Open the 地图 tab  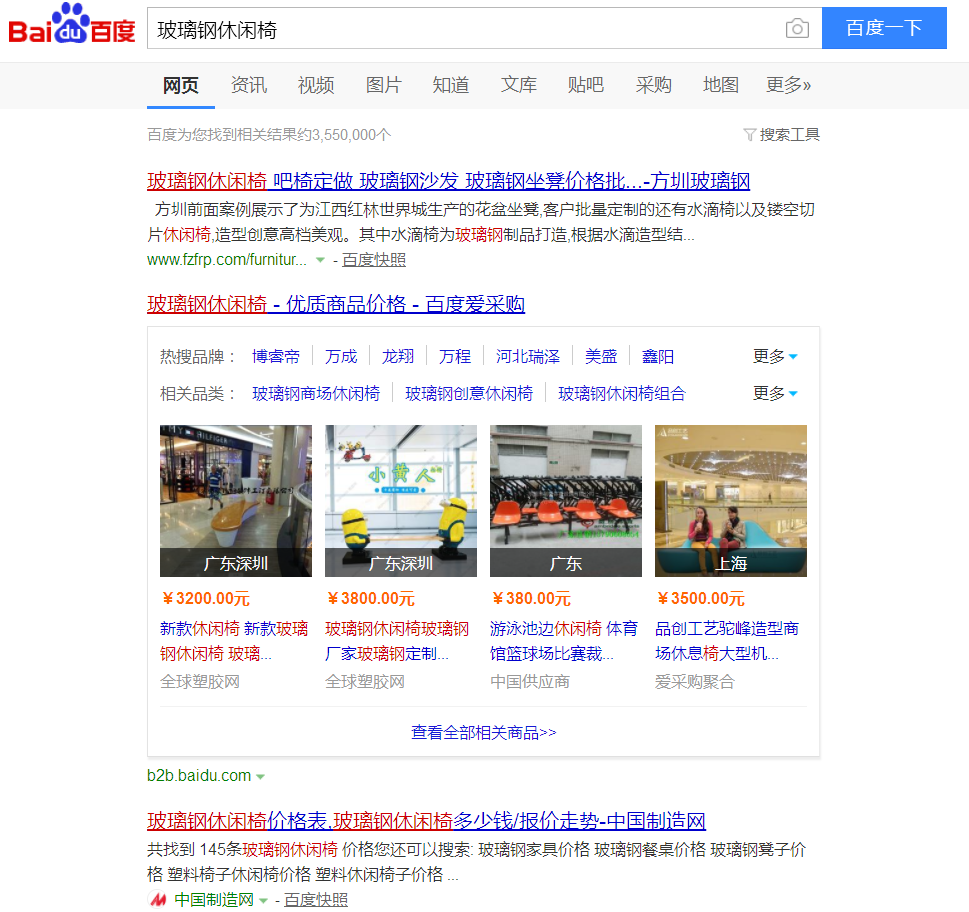pos(721,85)
